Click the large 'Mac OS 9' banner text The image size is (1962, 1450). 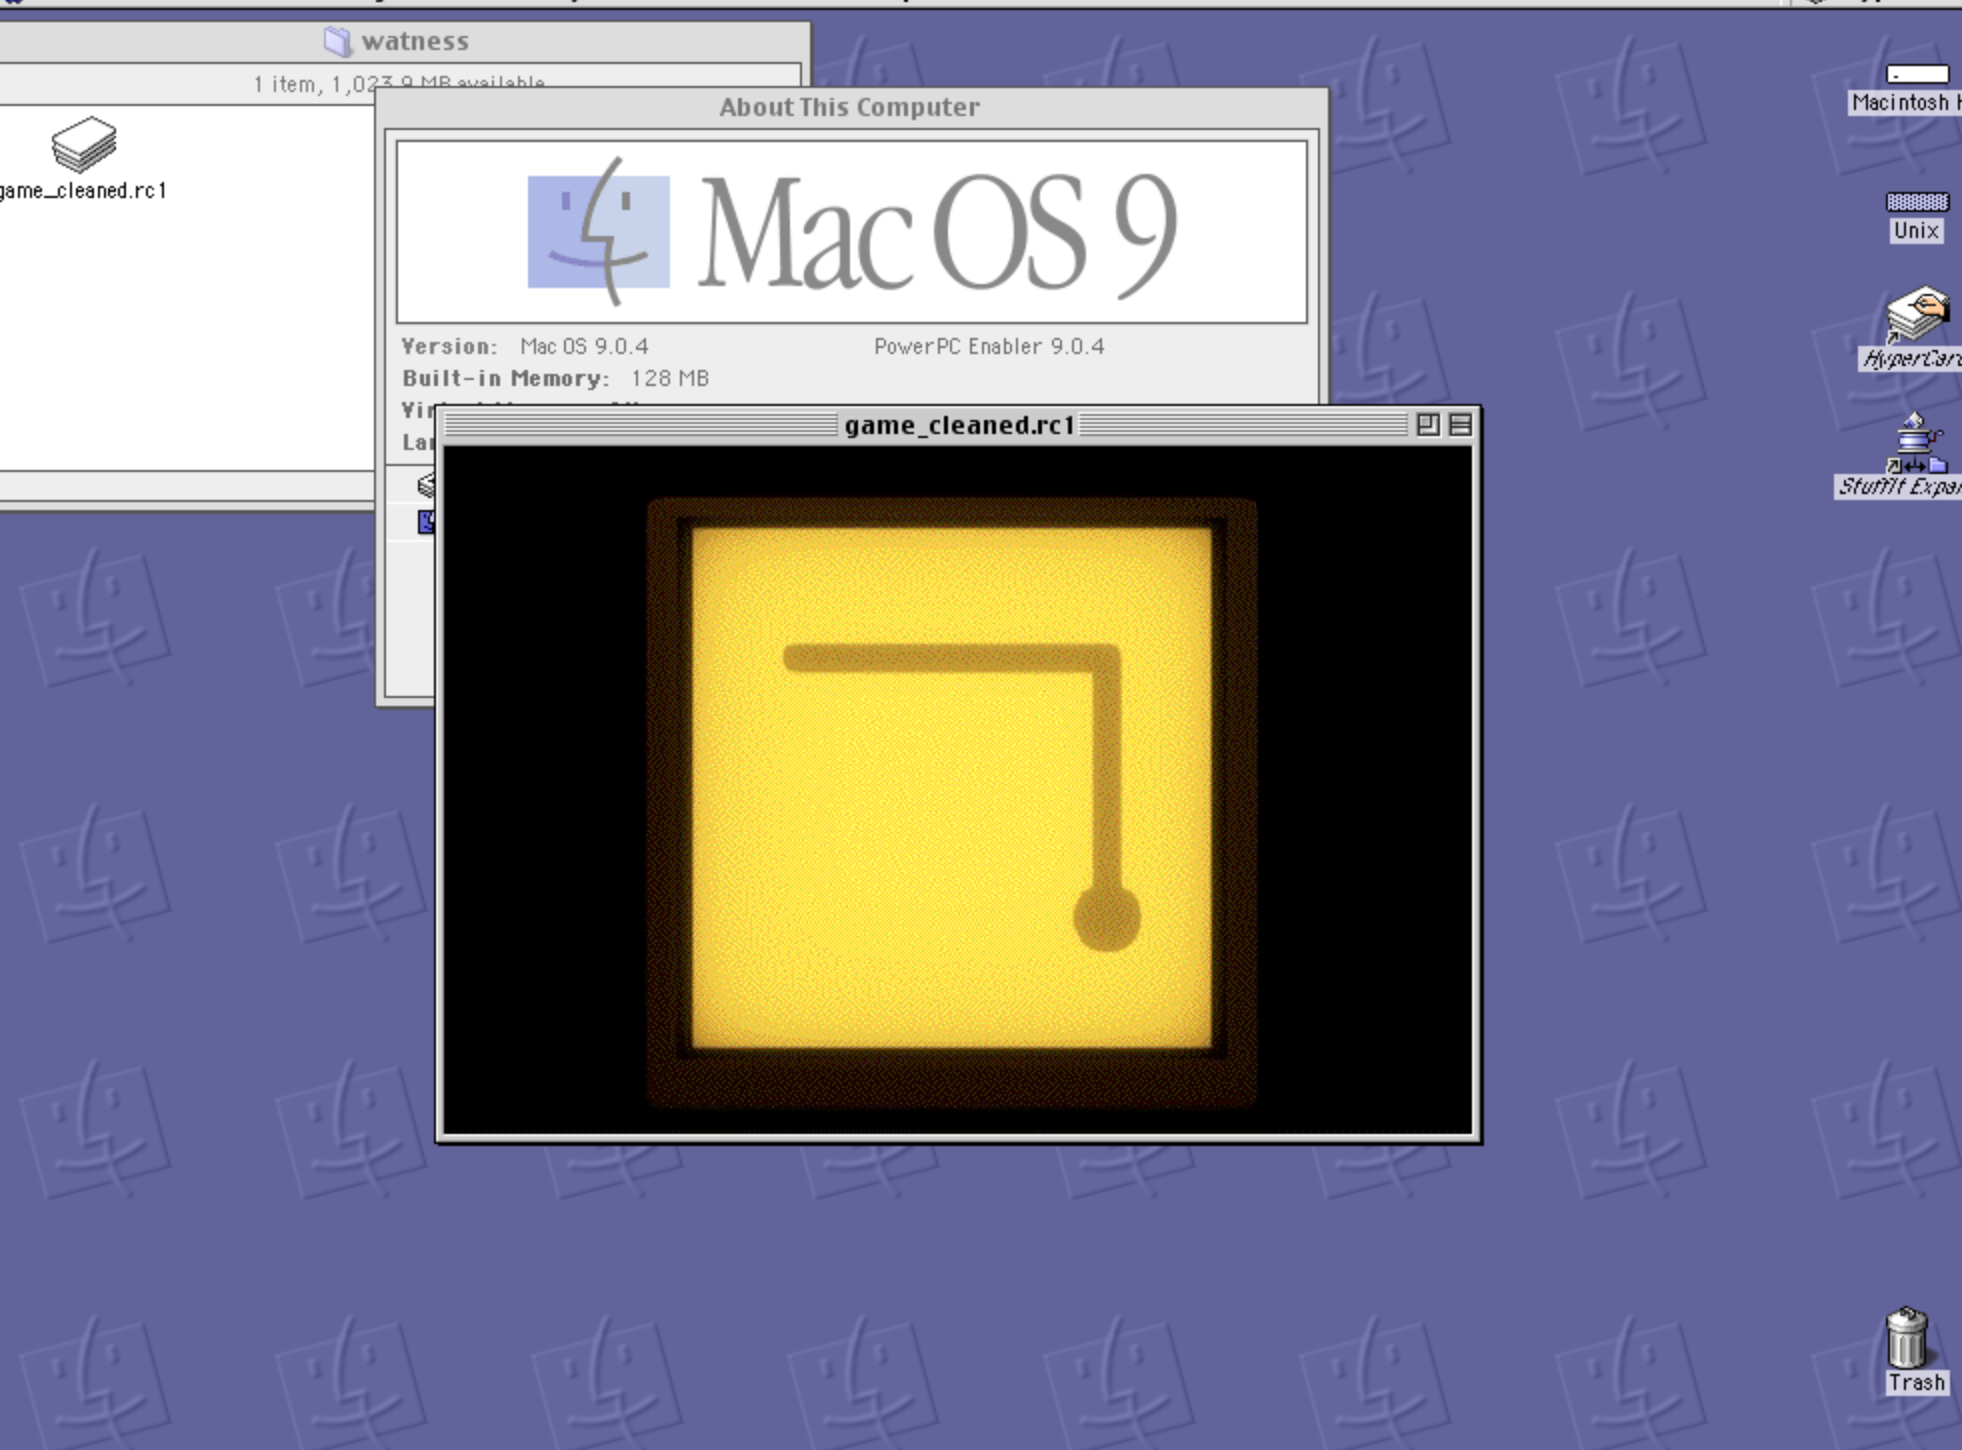[x=936, y=234]
